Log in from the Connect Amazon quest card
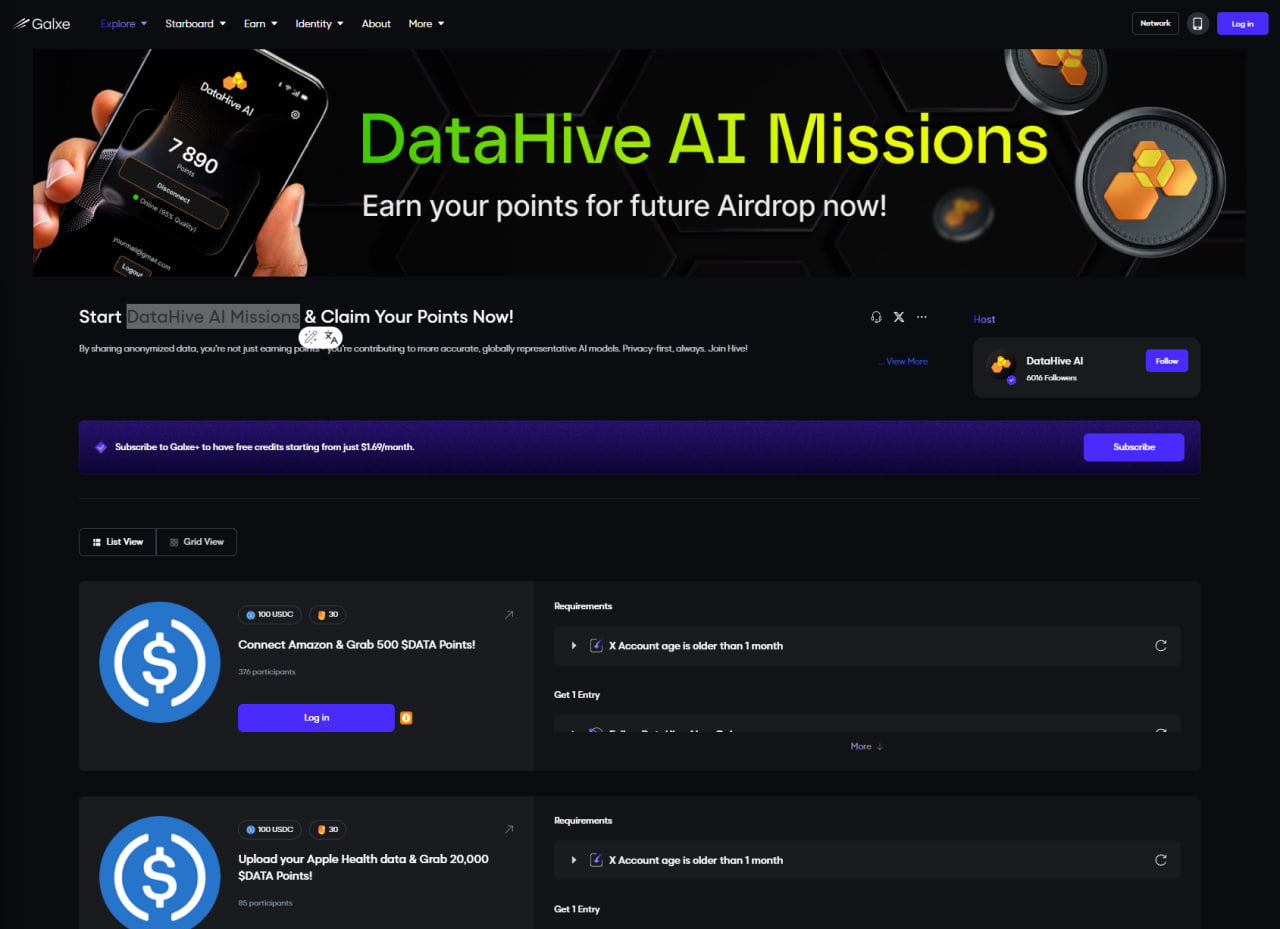 point(316,718)
